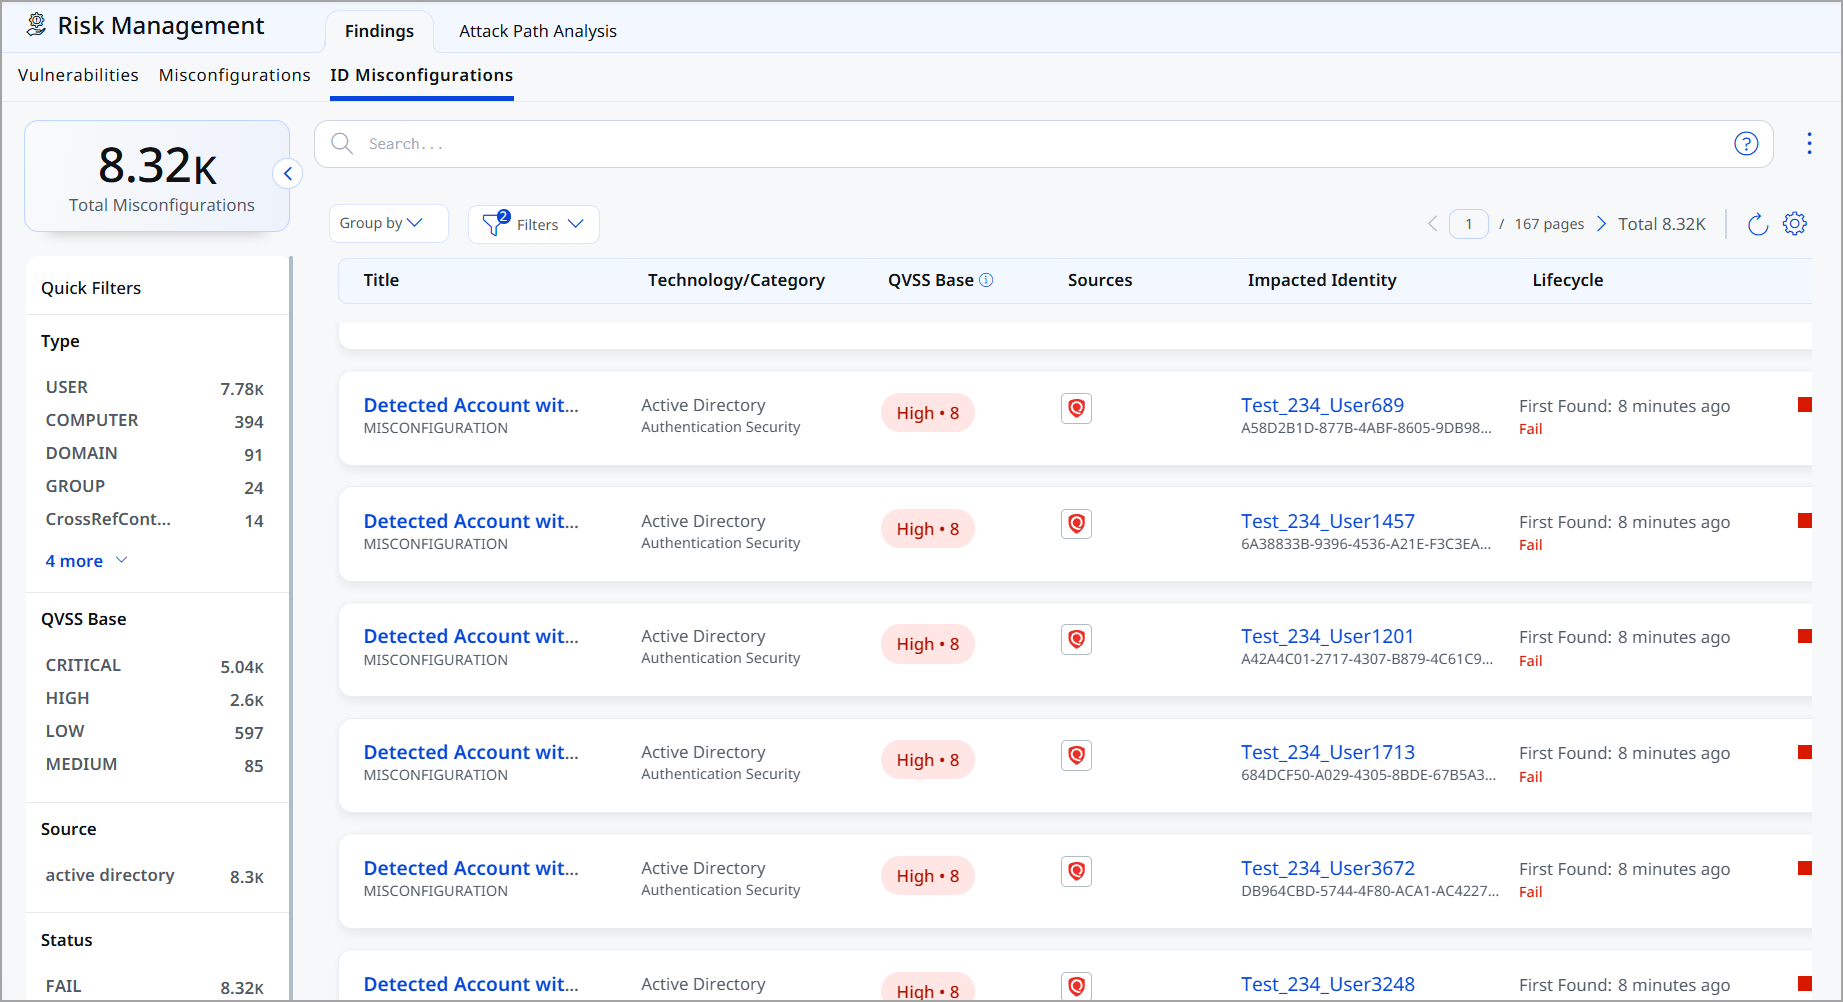Click in the Search input field
The image size is (1843, 1002).
click(1040, 144)
